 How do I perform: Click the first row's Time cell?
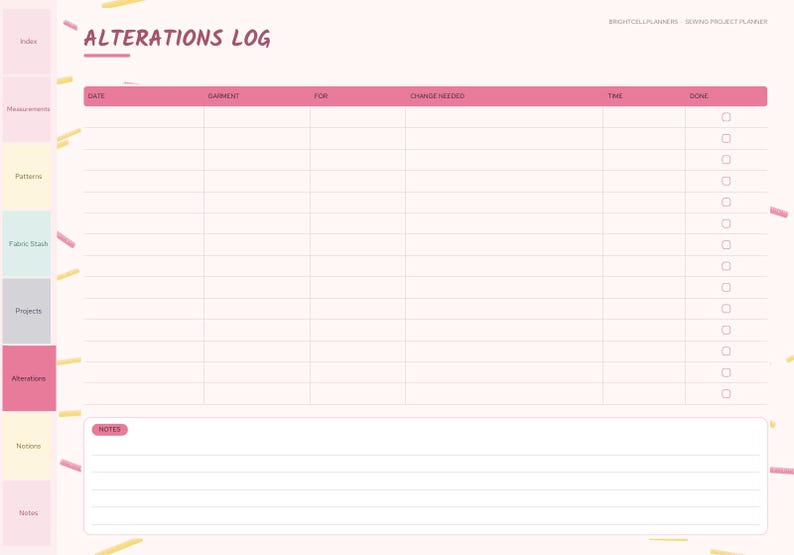point(644,117)
